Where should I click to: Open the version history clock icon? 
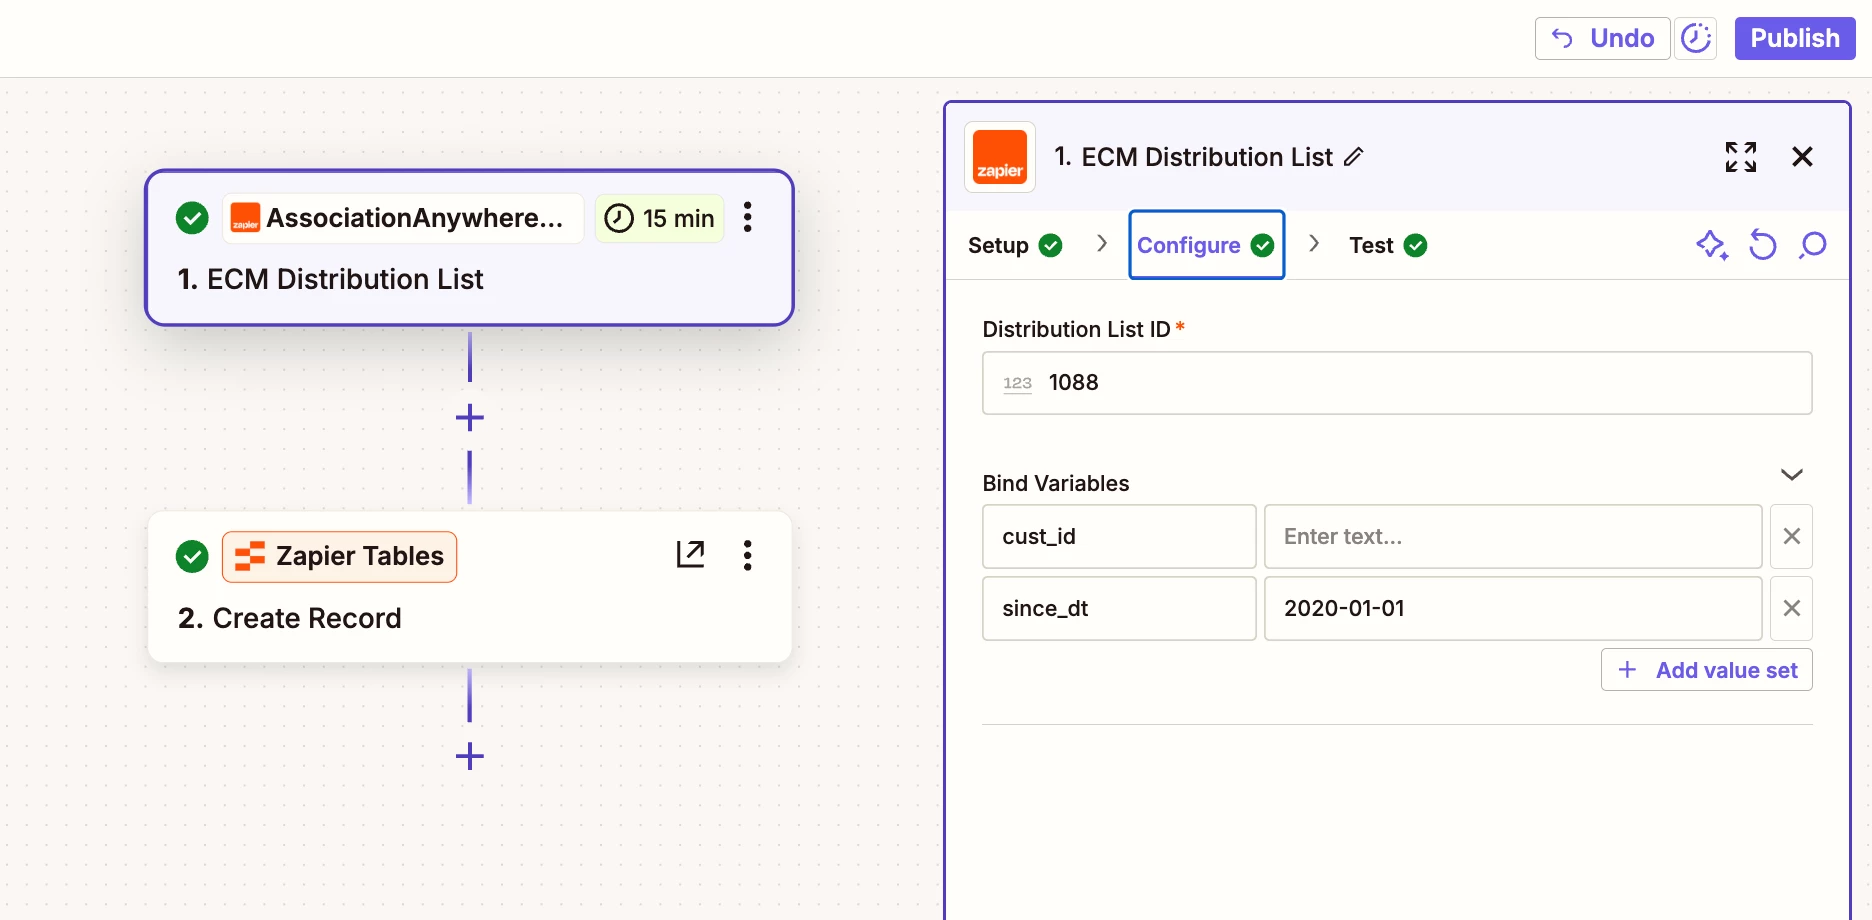tap(1696, 38)
